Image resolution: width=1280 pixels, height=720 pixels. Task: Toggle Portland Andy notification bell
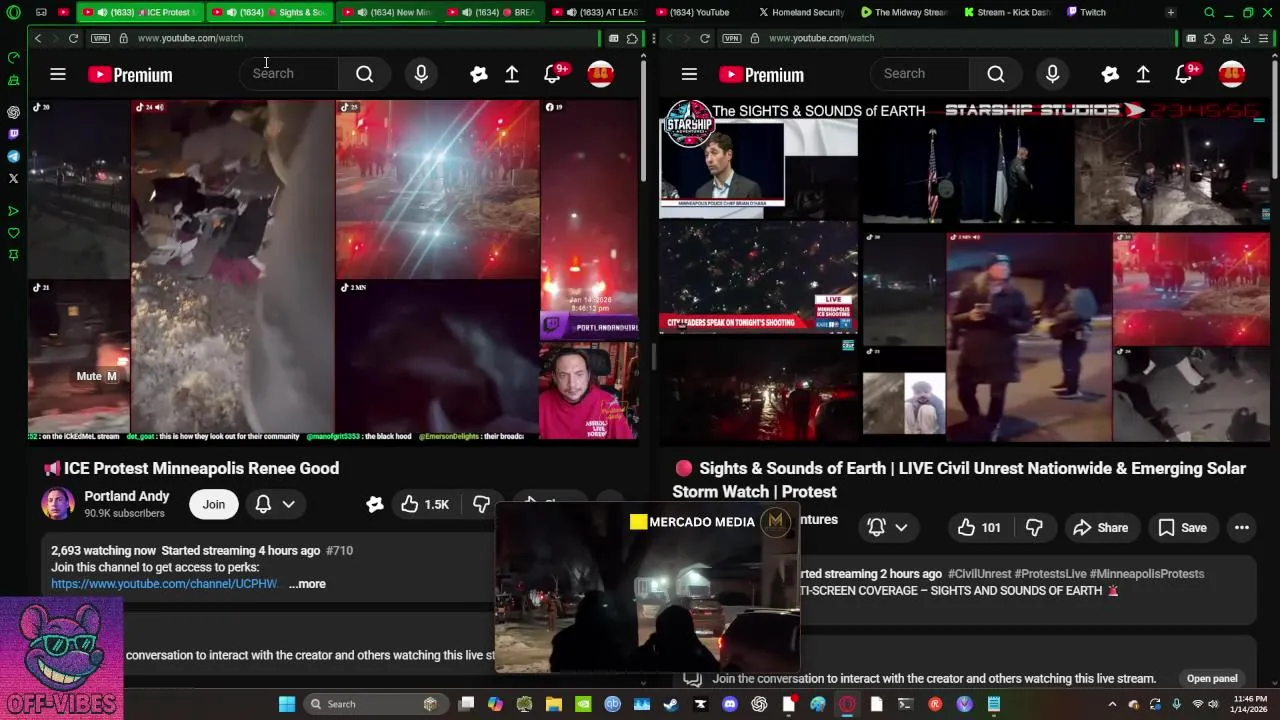263,504
